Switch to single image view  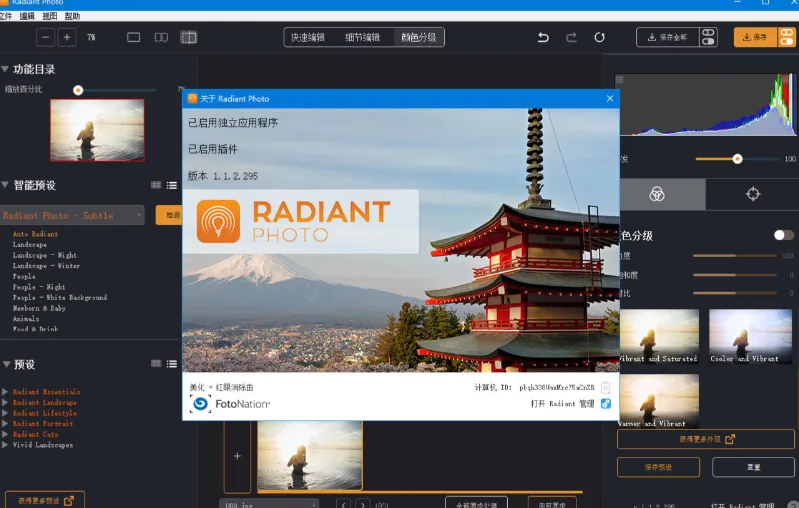tap(134, 37)
